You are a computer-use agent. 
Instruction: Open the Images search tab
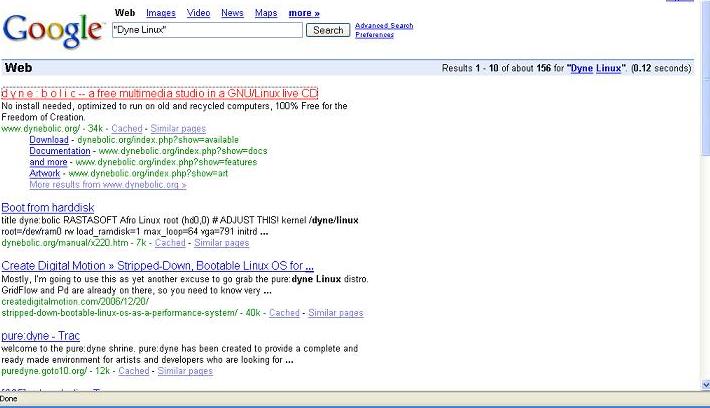tap(160, 13)
